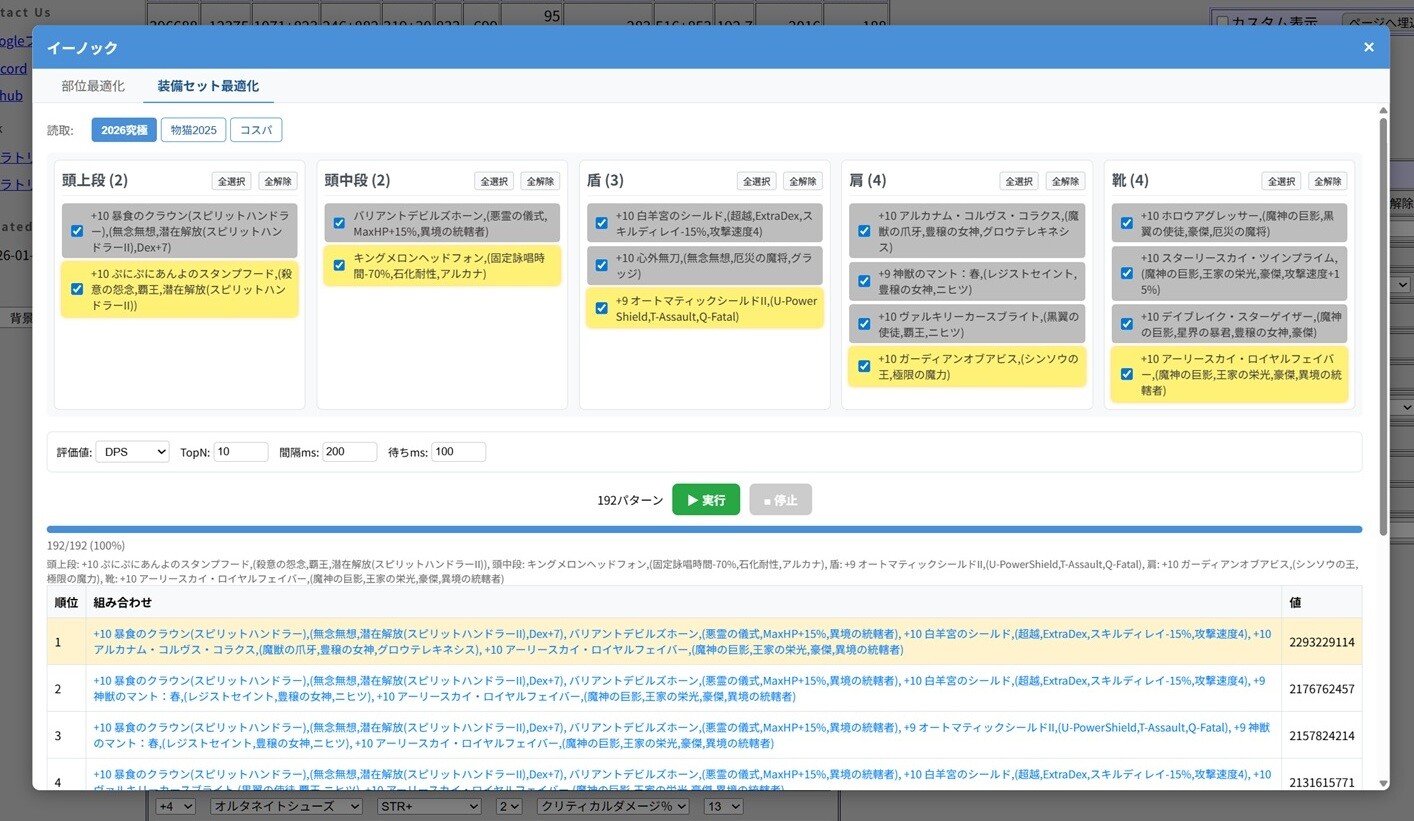
Task: Load the 物猫2025 preset
Action: coord(193,130)
